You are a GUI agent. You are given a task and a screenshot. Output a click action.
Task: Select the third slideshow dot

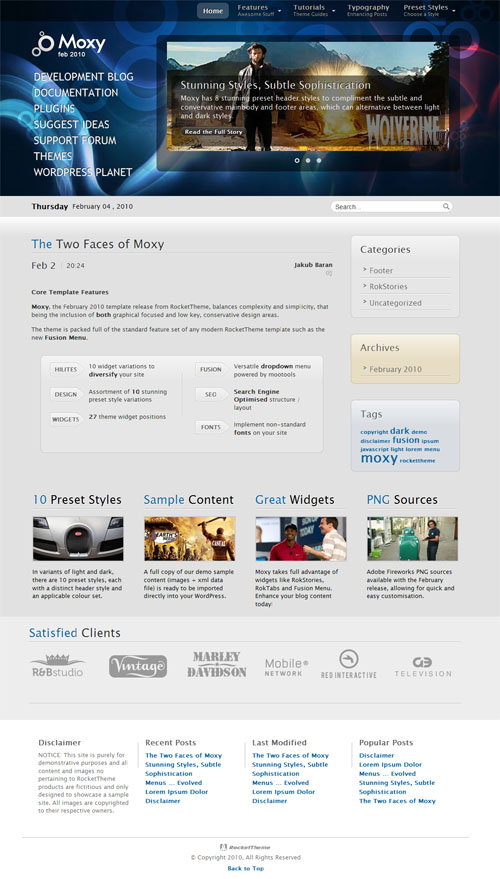[x=319, y=160]
